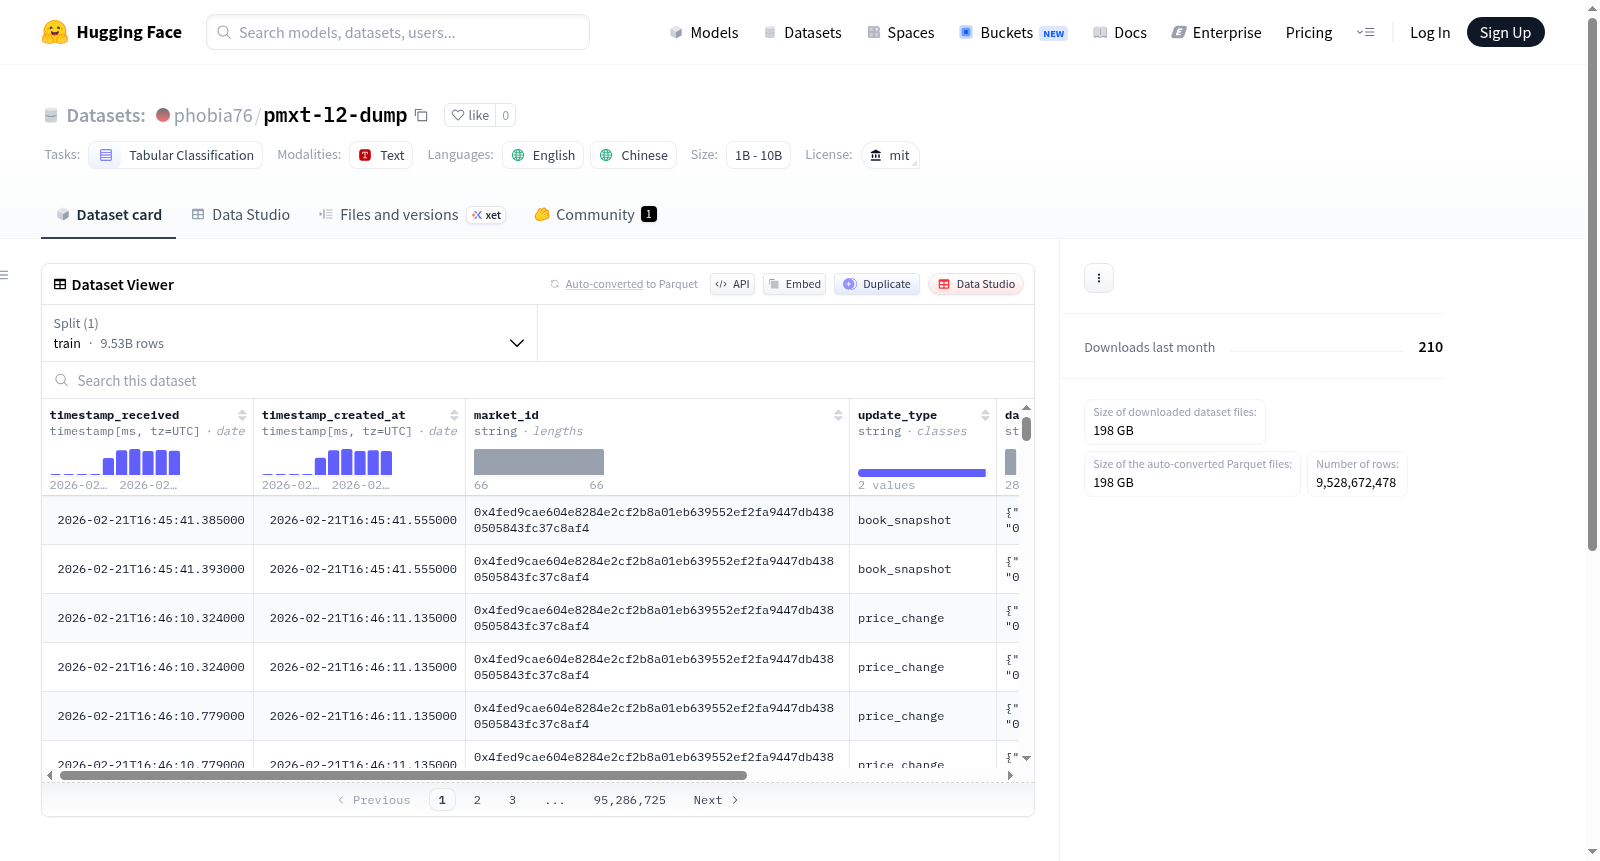
Task: Click the timestamp_received histogram chart
Action: tap(115, 462)
